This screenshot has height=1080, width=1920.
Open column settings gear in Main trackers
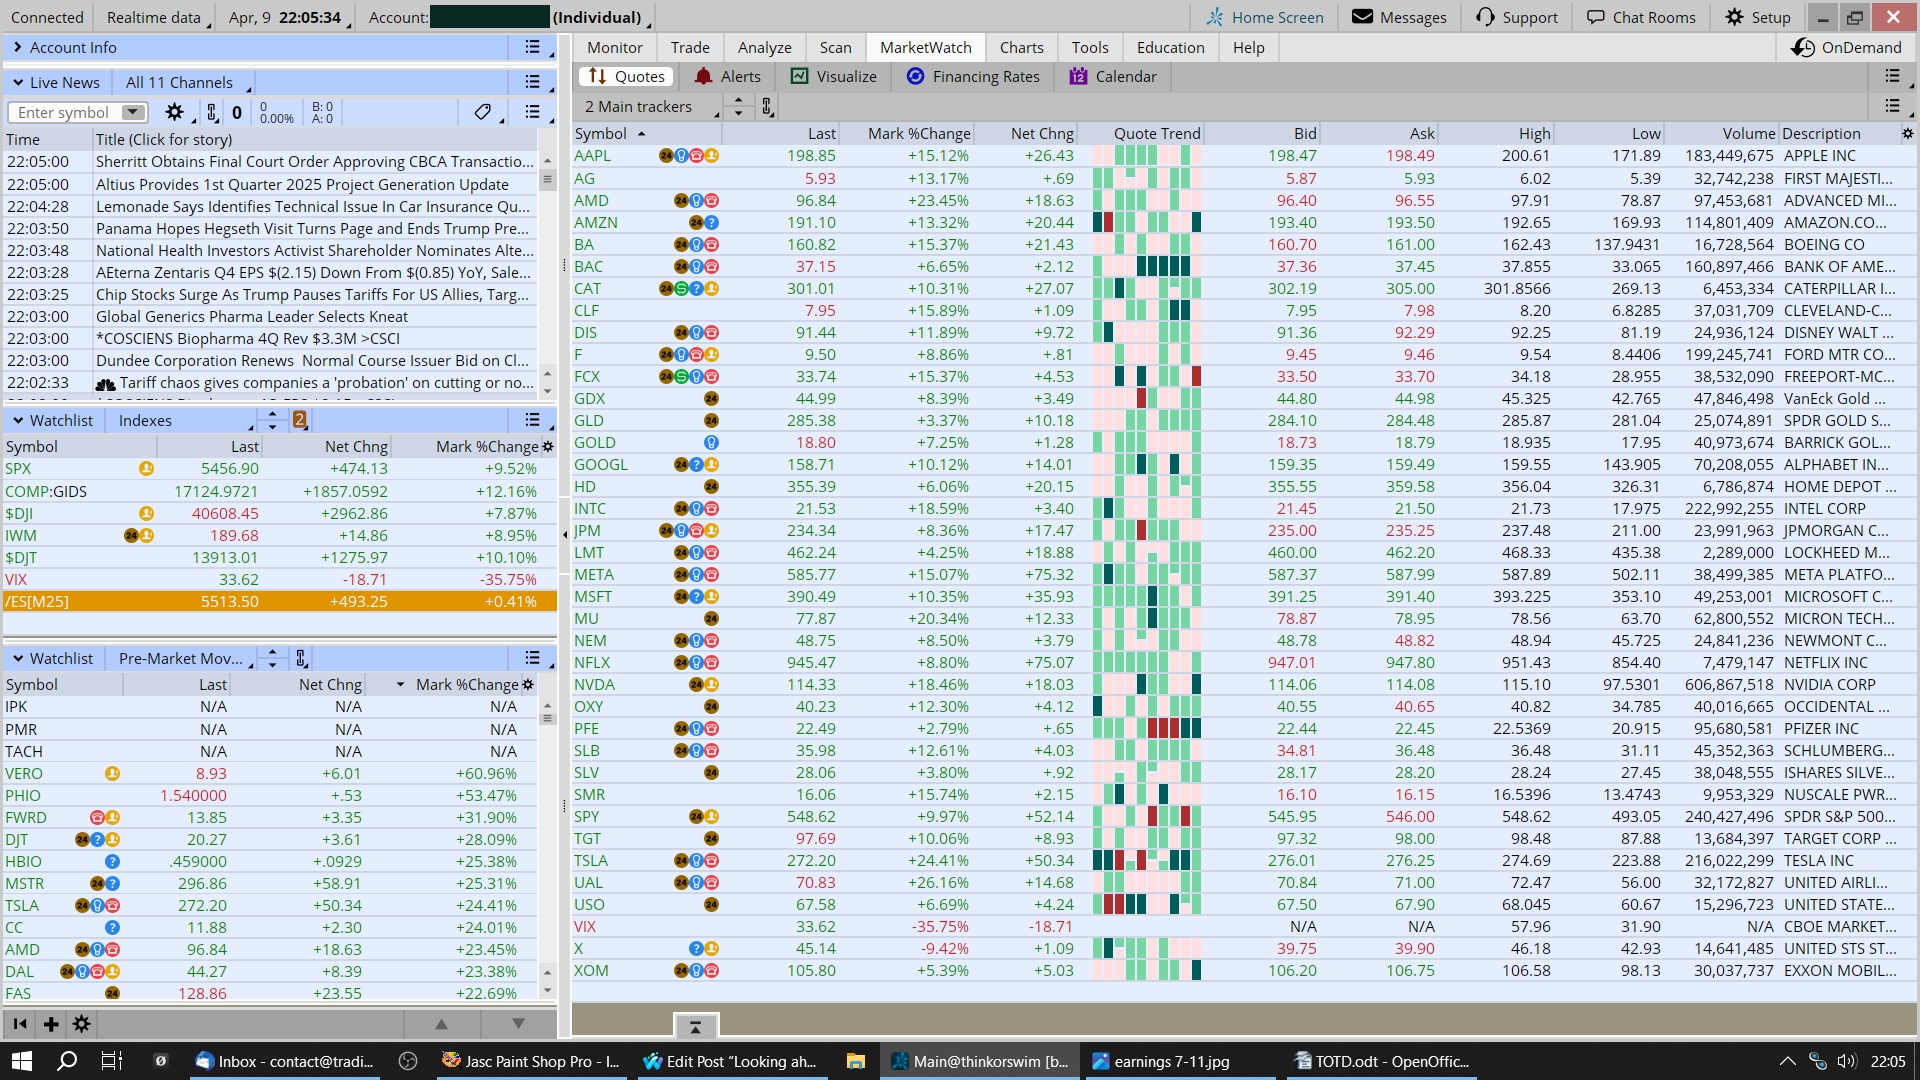pyautogui.click(x=1907, y=133)
